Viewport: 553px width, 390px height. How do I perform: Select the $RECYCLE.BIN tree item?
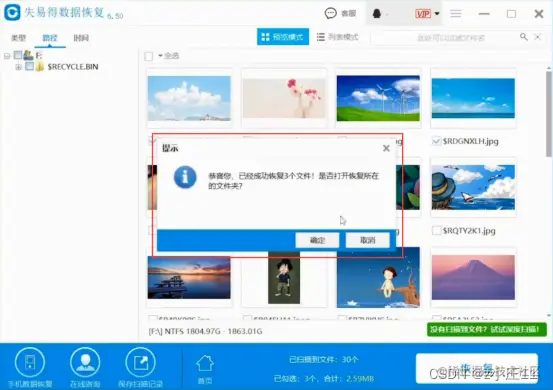(73, 67)
